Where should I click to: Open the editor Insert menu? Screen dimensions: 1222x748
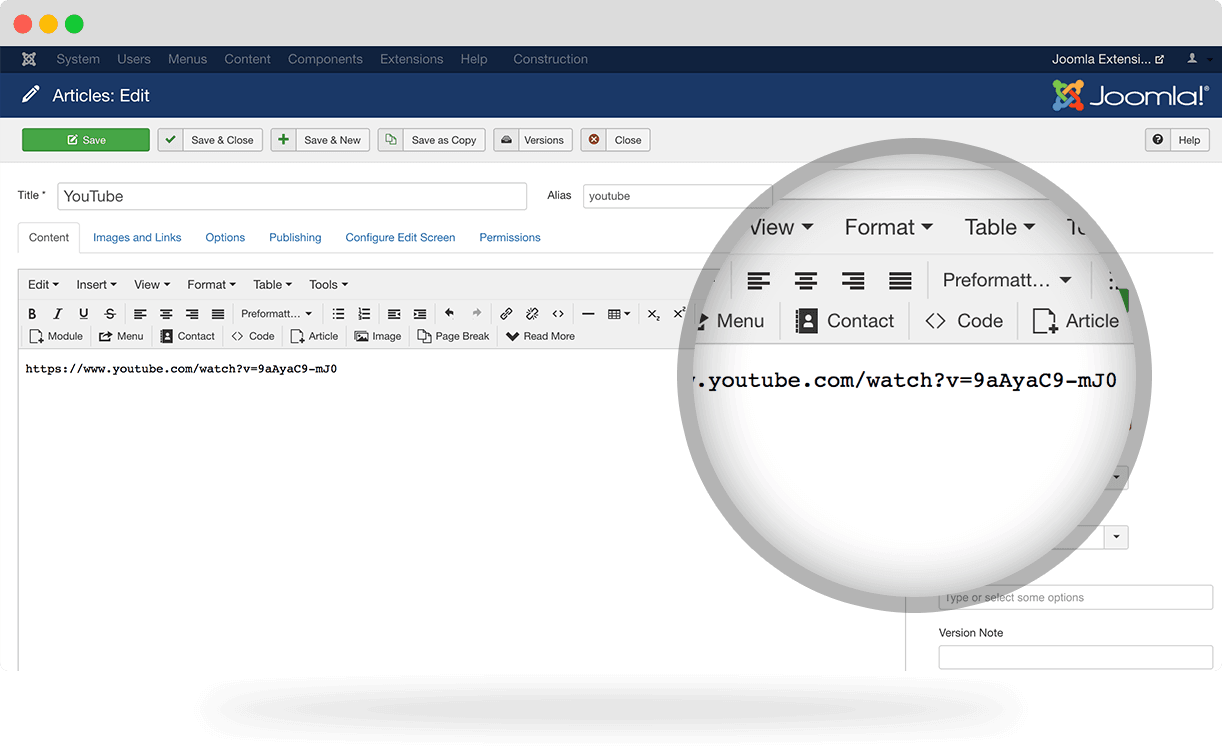click(x=96, y=285)
